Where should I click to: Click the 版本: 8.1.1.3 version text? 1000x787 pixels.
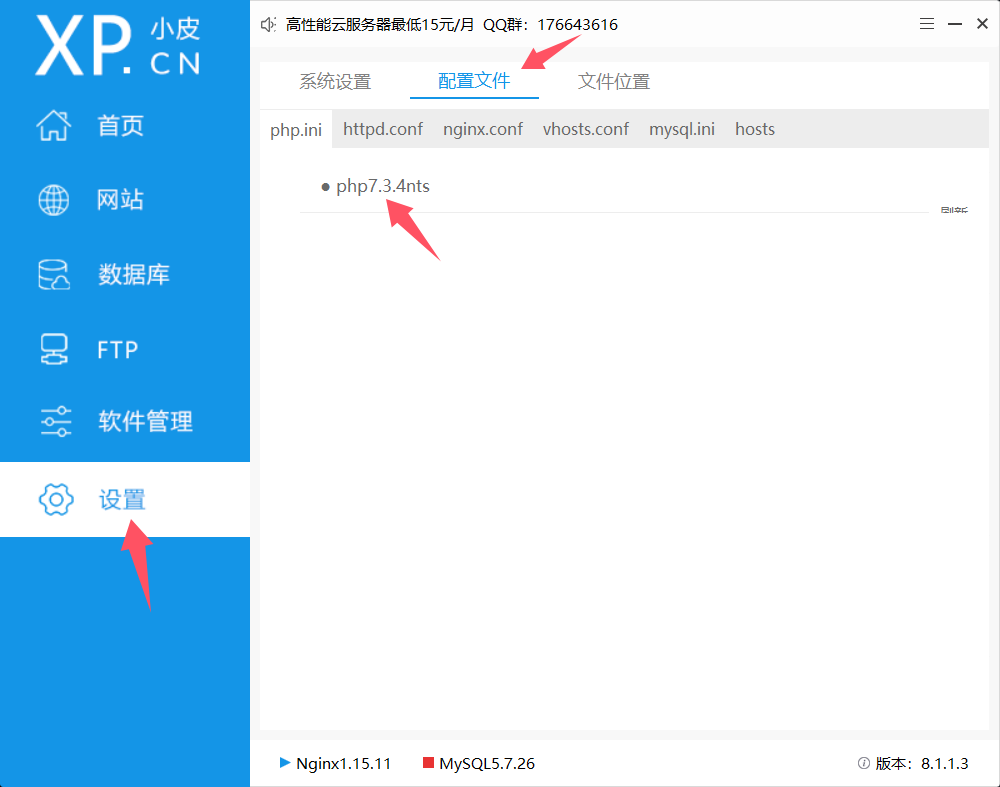(x=922, y=763)
